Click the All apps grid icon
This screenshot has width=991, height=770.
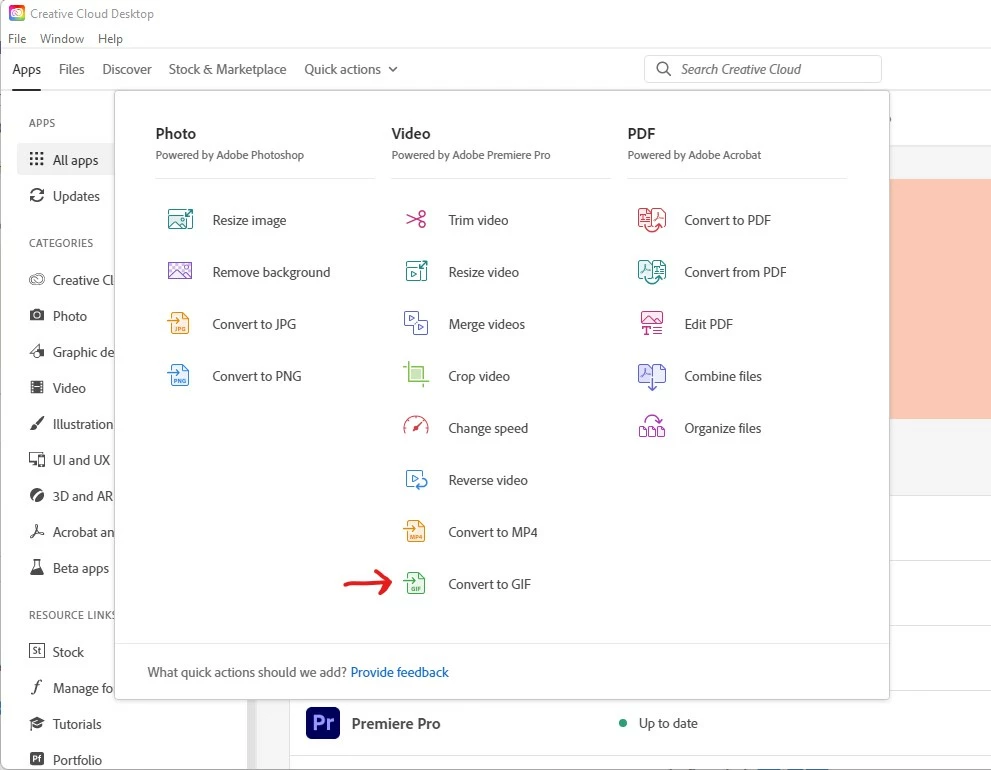click(37, 159)
